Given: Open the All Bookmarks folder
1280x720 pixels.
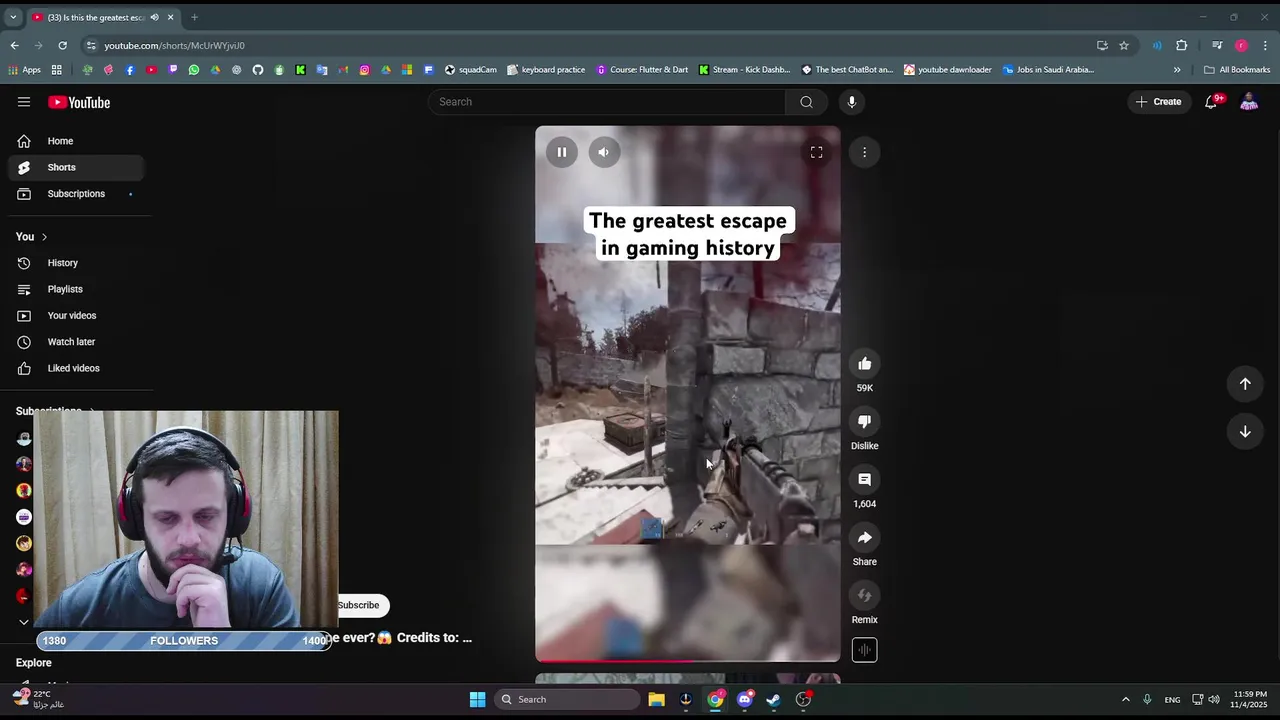Looking at the screenshot, I should [1237, 70].
